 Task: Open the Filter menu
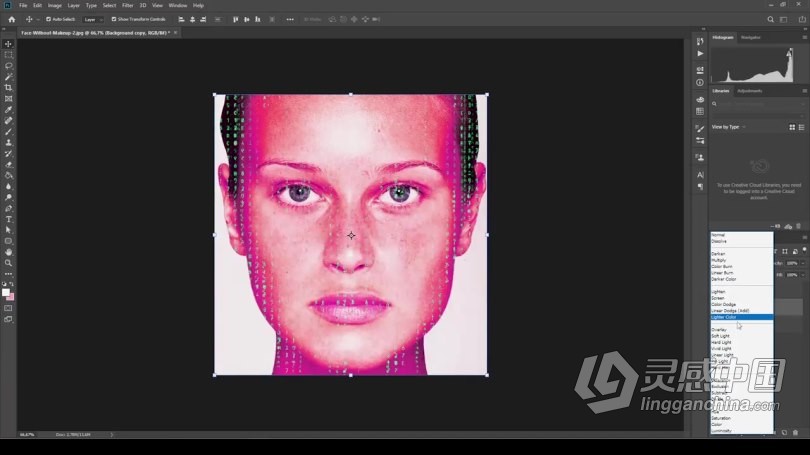coord(128,5)
